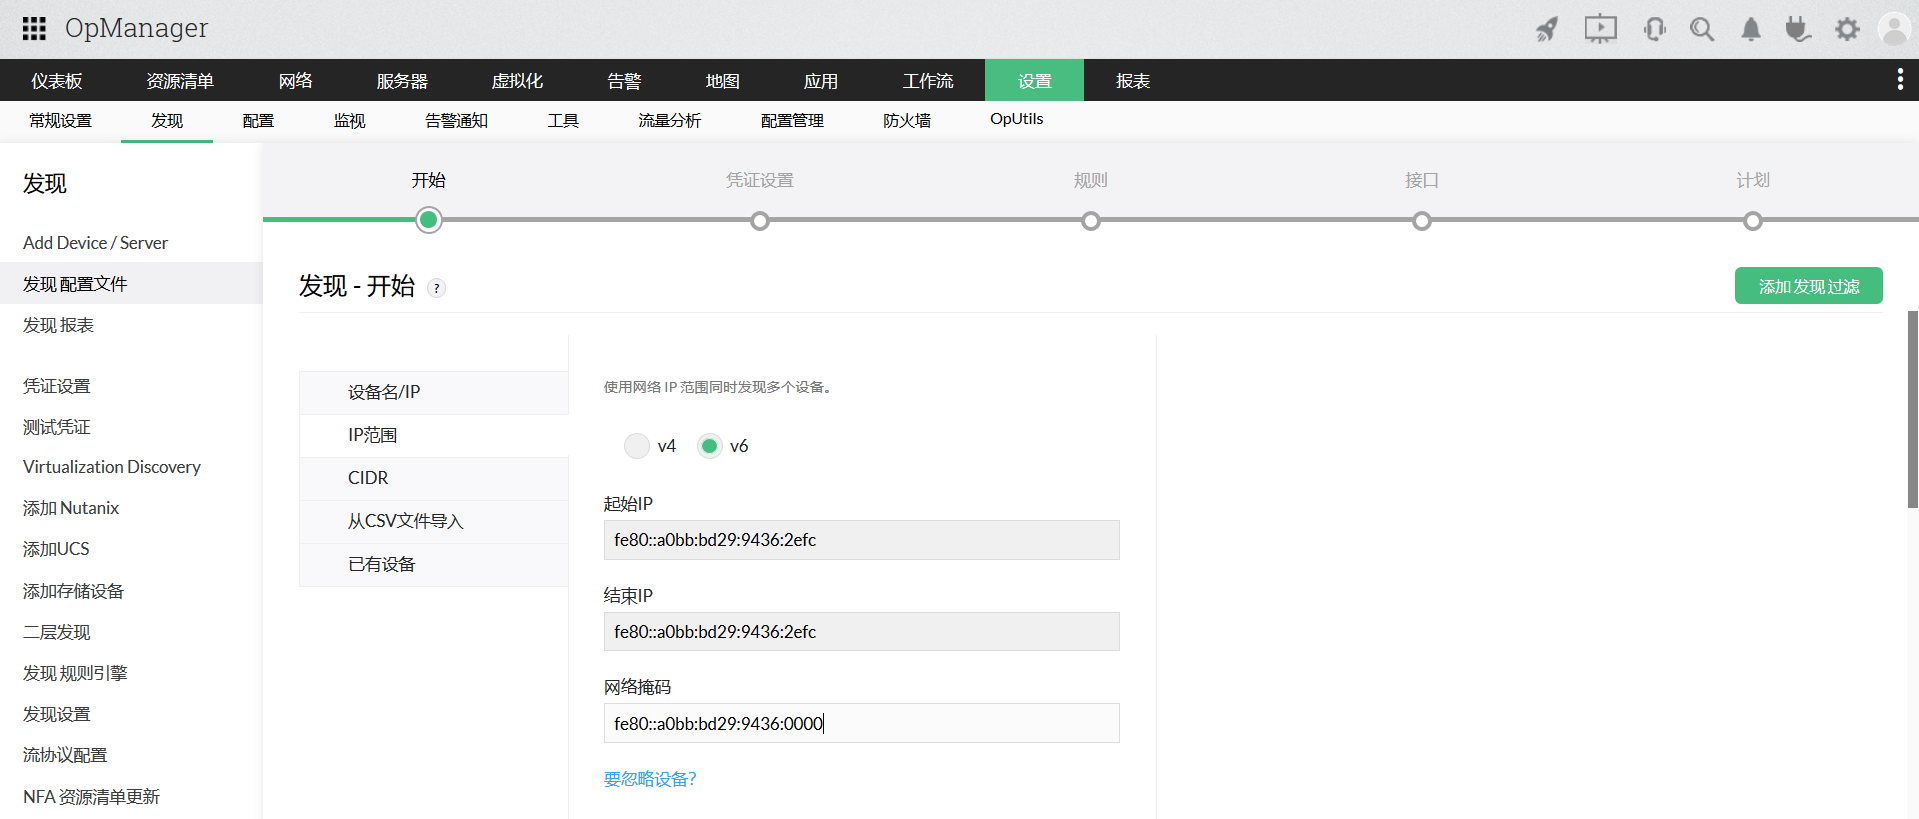Open 发现设置 in the sidebar
This screenshot has width=1919, height=819.
pyautogui.click(x=57, y=714)
